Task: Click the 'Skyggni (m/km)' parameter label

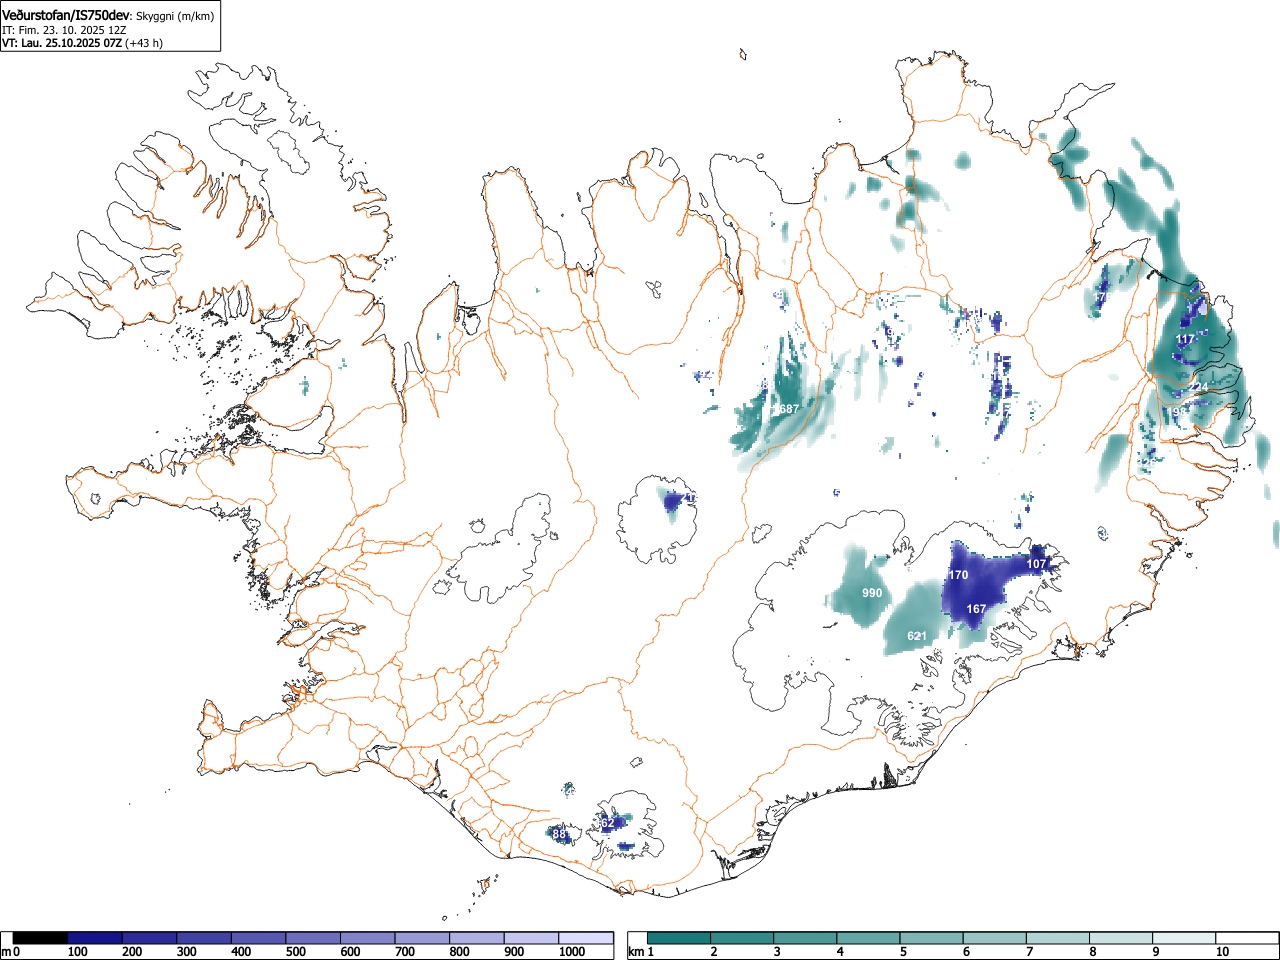Action: (x=175, y=17)
